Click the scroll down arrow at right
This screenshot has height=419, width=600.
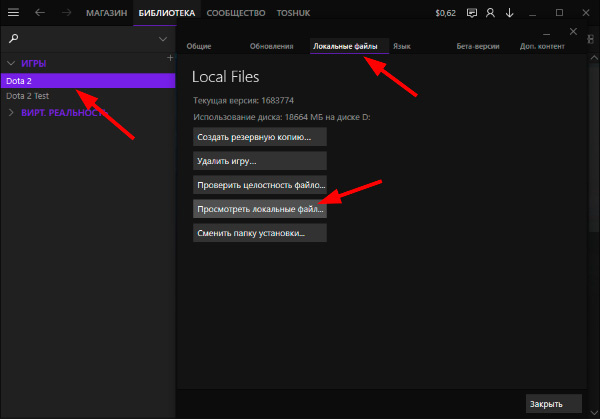[594, 412]
